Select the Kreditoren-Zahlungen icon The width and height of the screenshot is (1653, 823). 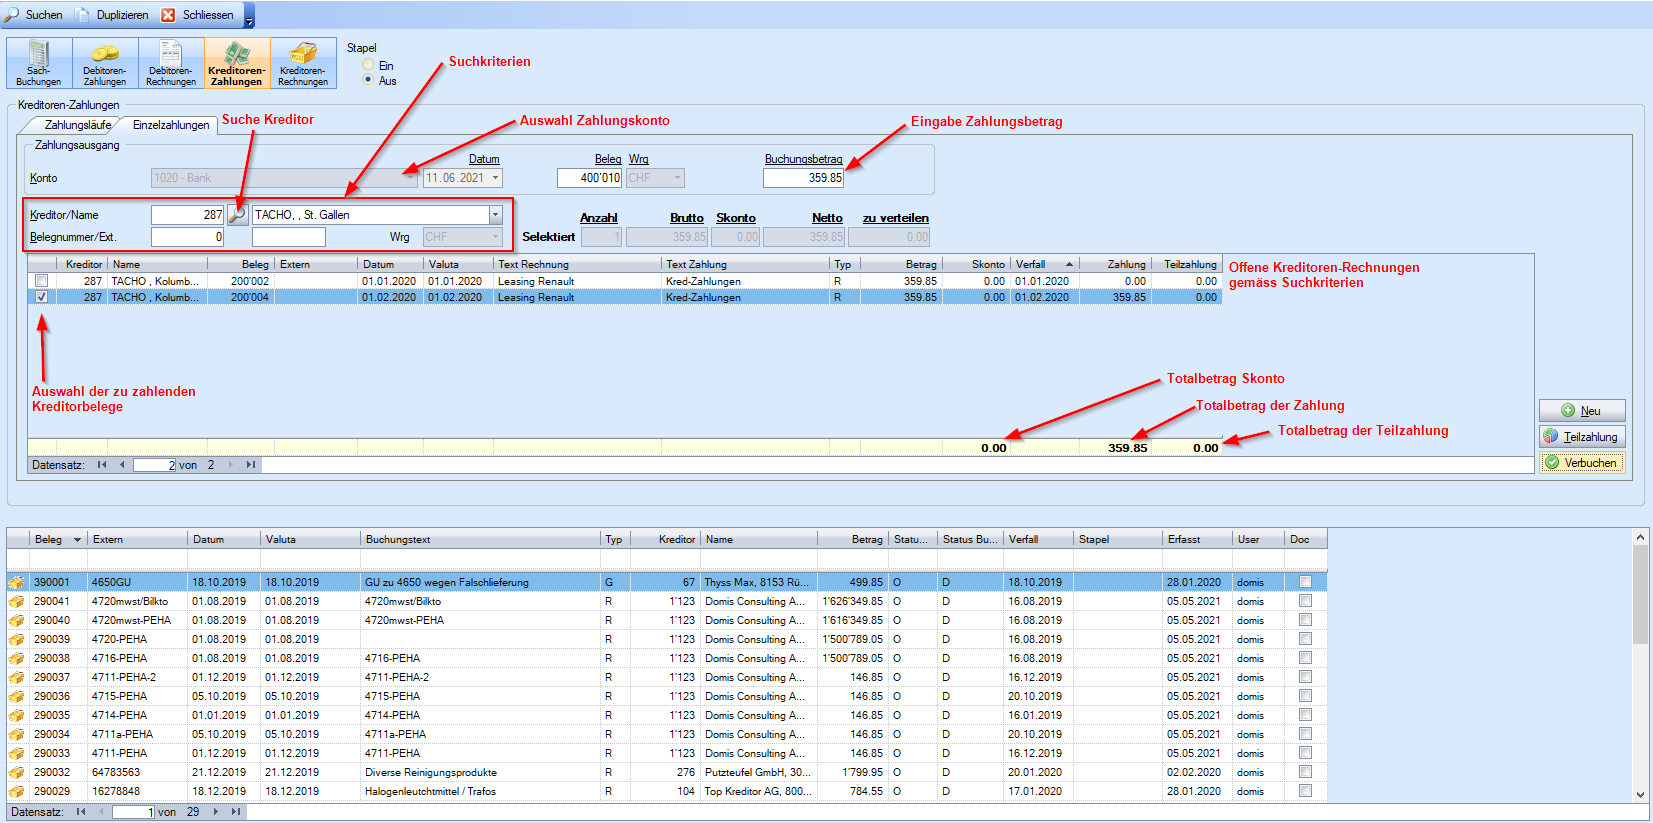[237, 63]
